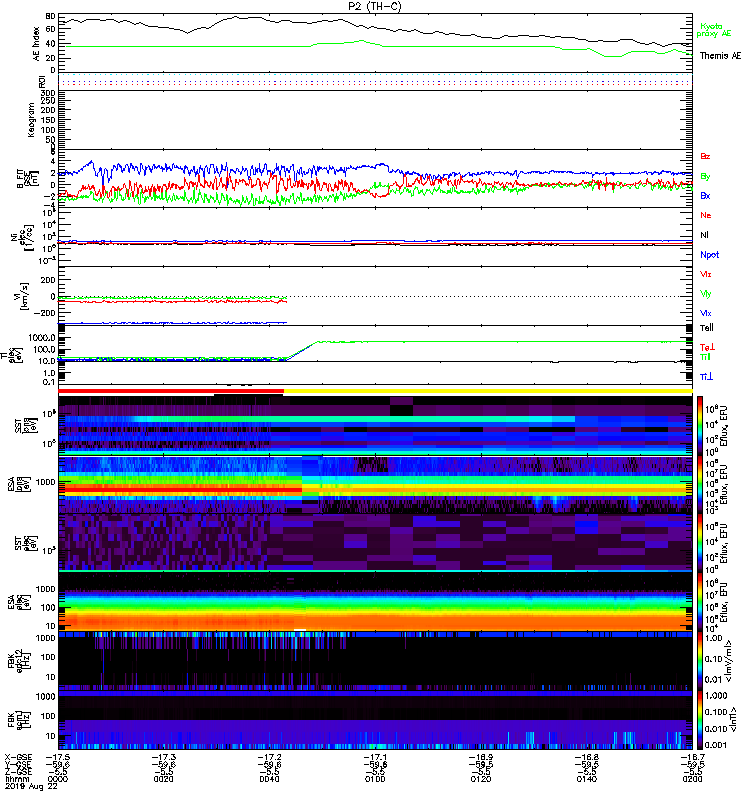Click the "0120" time tick label
The image size is (750, 800).
coord(481,779)
